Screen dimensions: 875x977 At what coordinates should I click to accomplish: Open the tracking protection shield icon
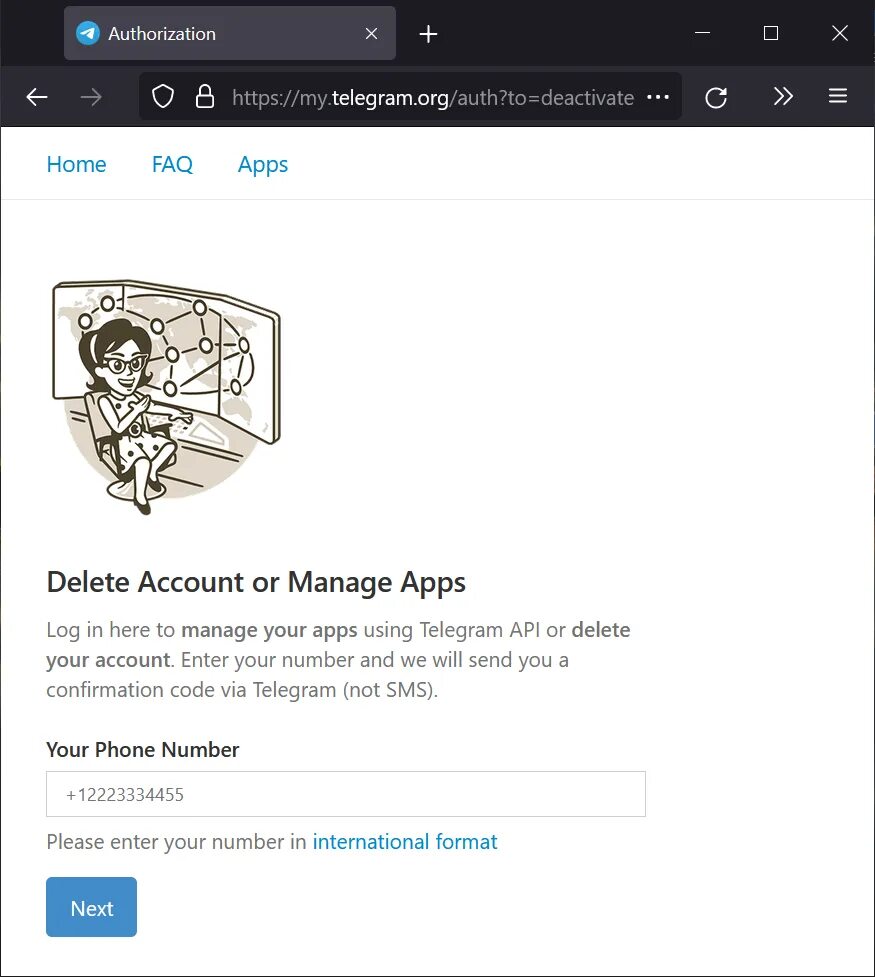click(x=163, y=97)
